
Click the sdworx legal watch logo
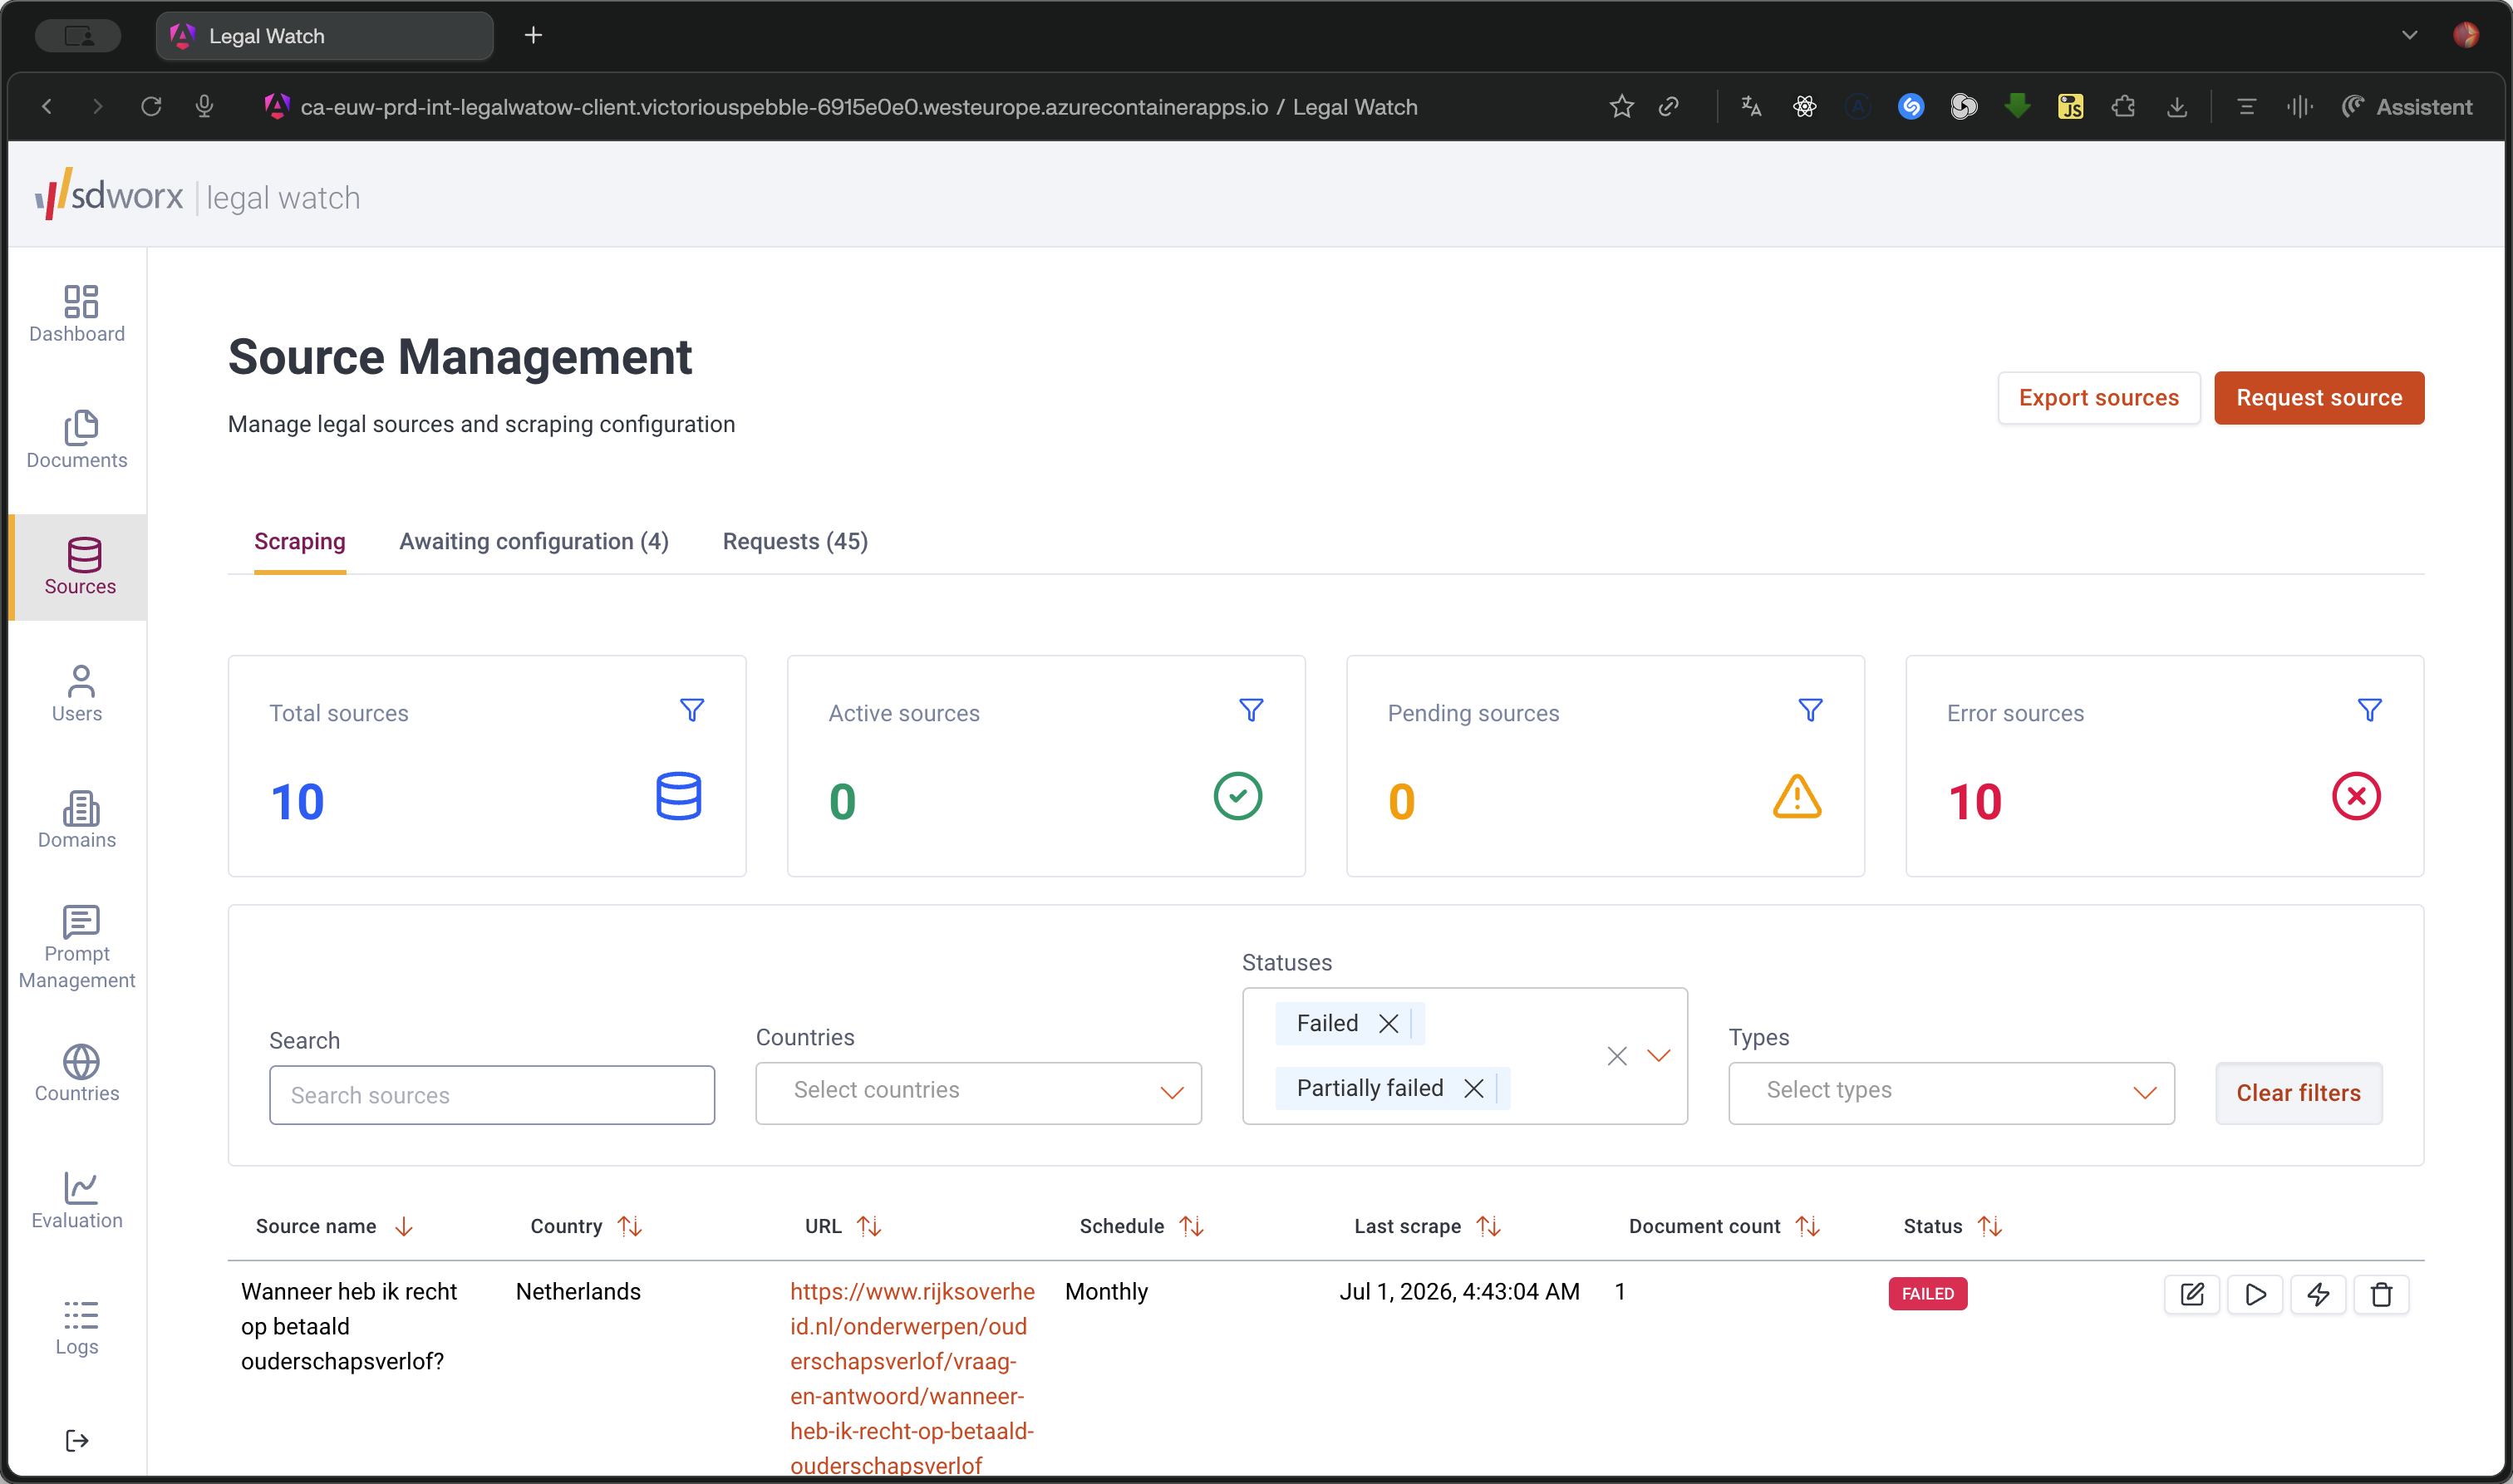click(198, 194)
